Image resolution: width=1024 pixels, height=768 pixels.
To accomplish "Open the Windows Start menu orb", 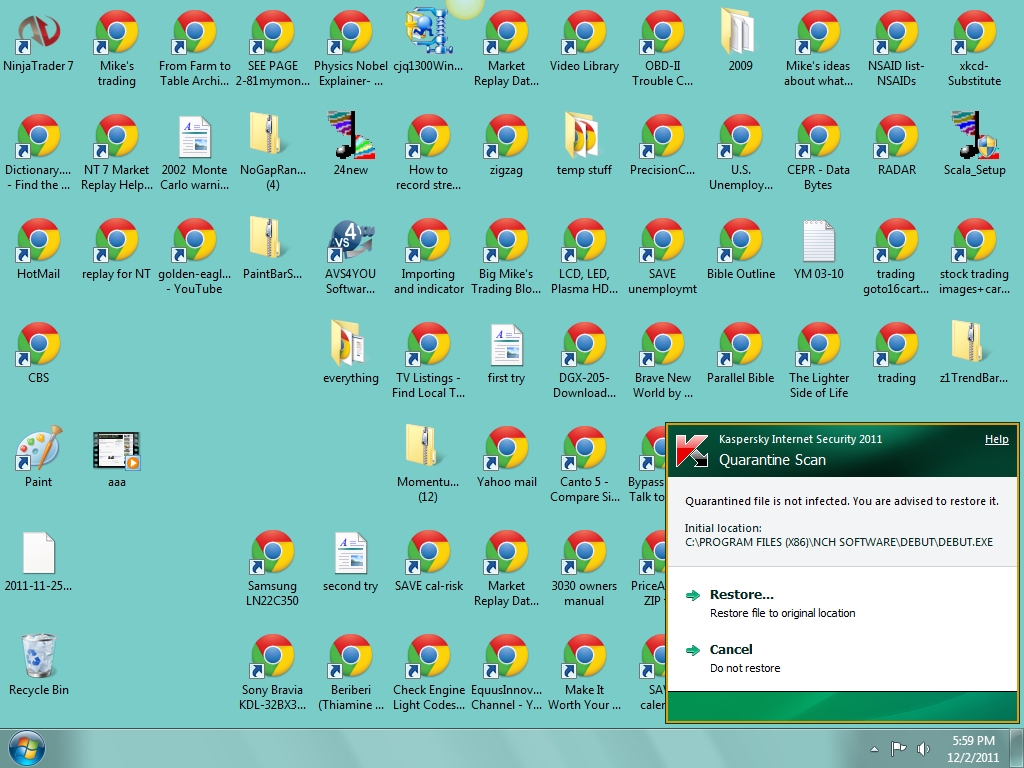I will (27, 748).
